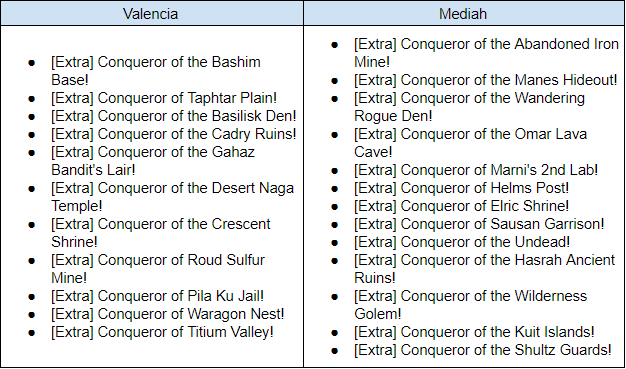The height and width of the screenshot is (369, 626).
Task: Click Conqueror of Marni's 2nd Lab item
Action: 476,170
